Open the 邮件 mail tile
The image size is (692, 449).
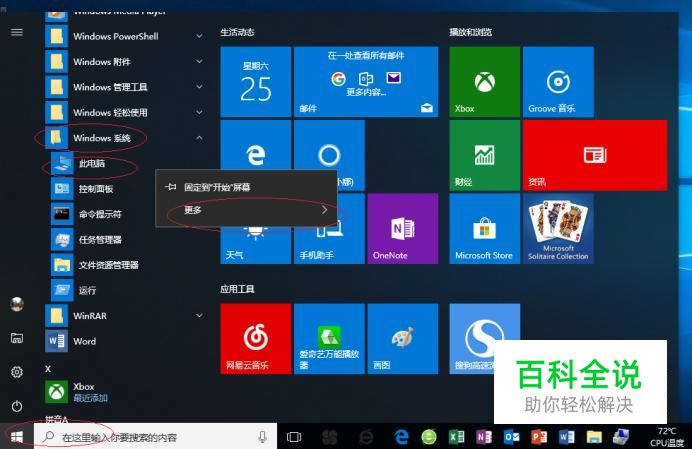click(x=366, y=82)
